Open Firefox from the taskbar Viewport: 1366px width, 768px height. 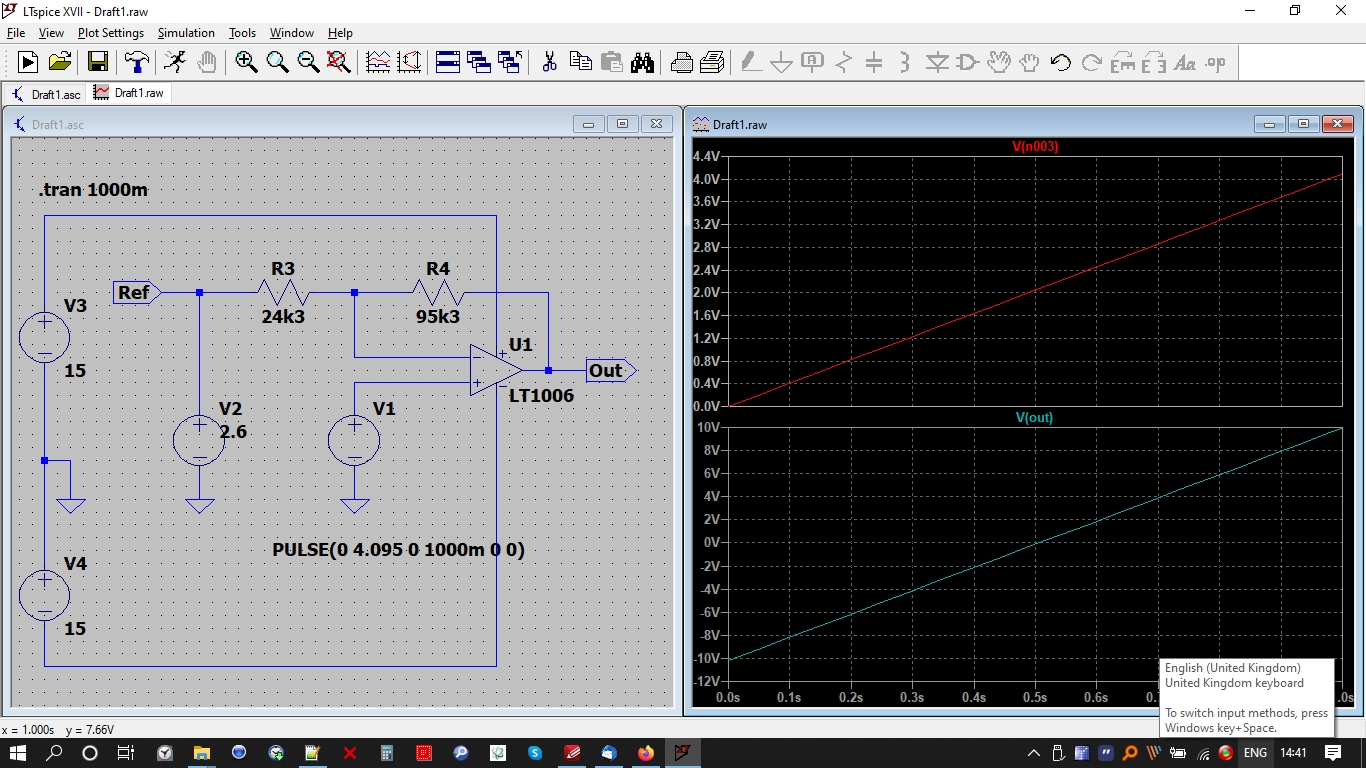pos(645,752)
